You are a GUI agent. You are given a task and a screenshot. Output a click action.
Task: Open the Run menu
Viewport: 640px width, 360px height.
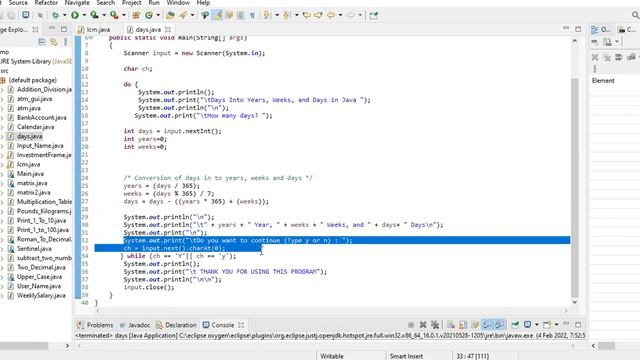tap(154, 3)
